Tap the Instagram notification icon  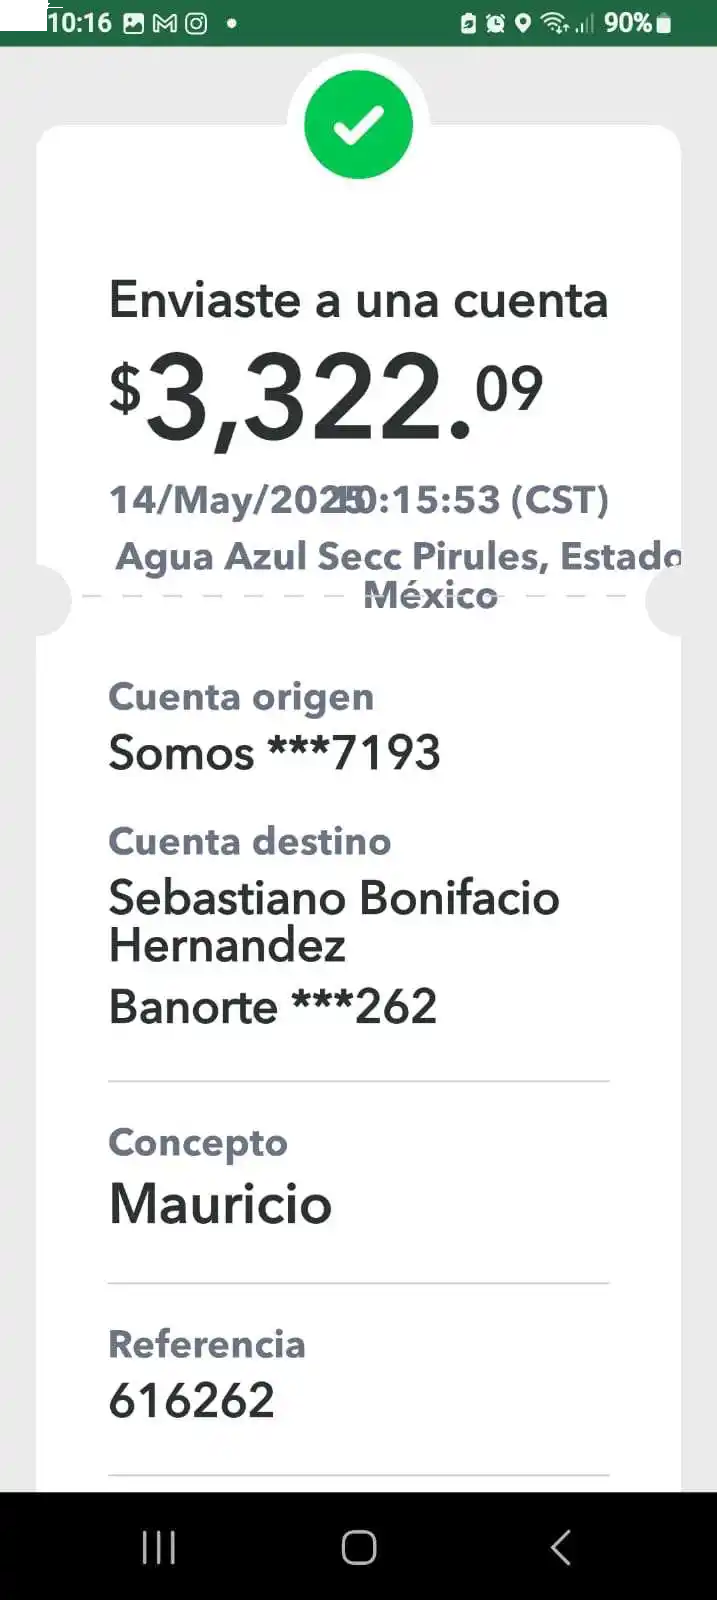197,23
